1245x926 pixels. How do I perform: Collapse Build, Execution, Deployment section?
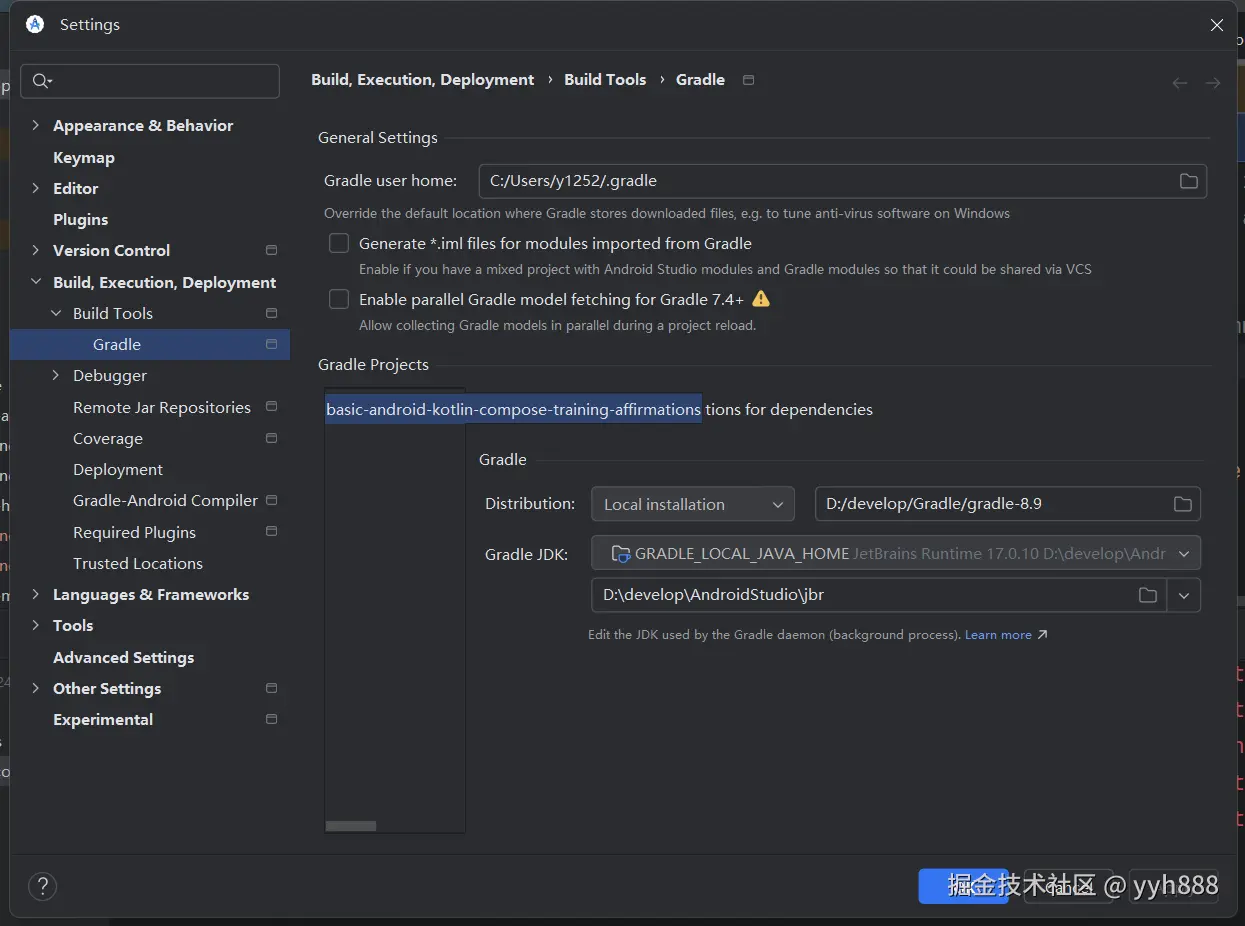click(36, 282)
